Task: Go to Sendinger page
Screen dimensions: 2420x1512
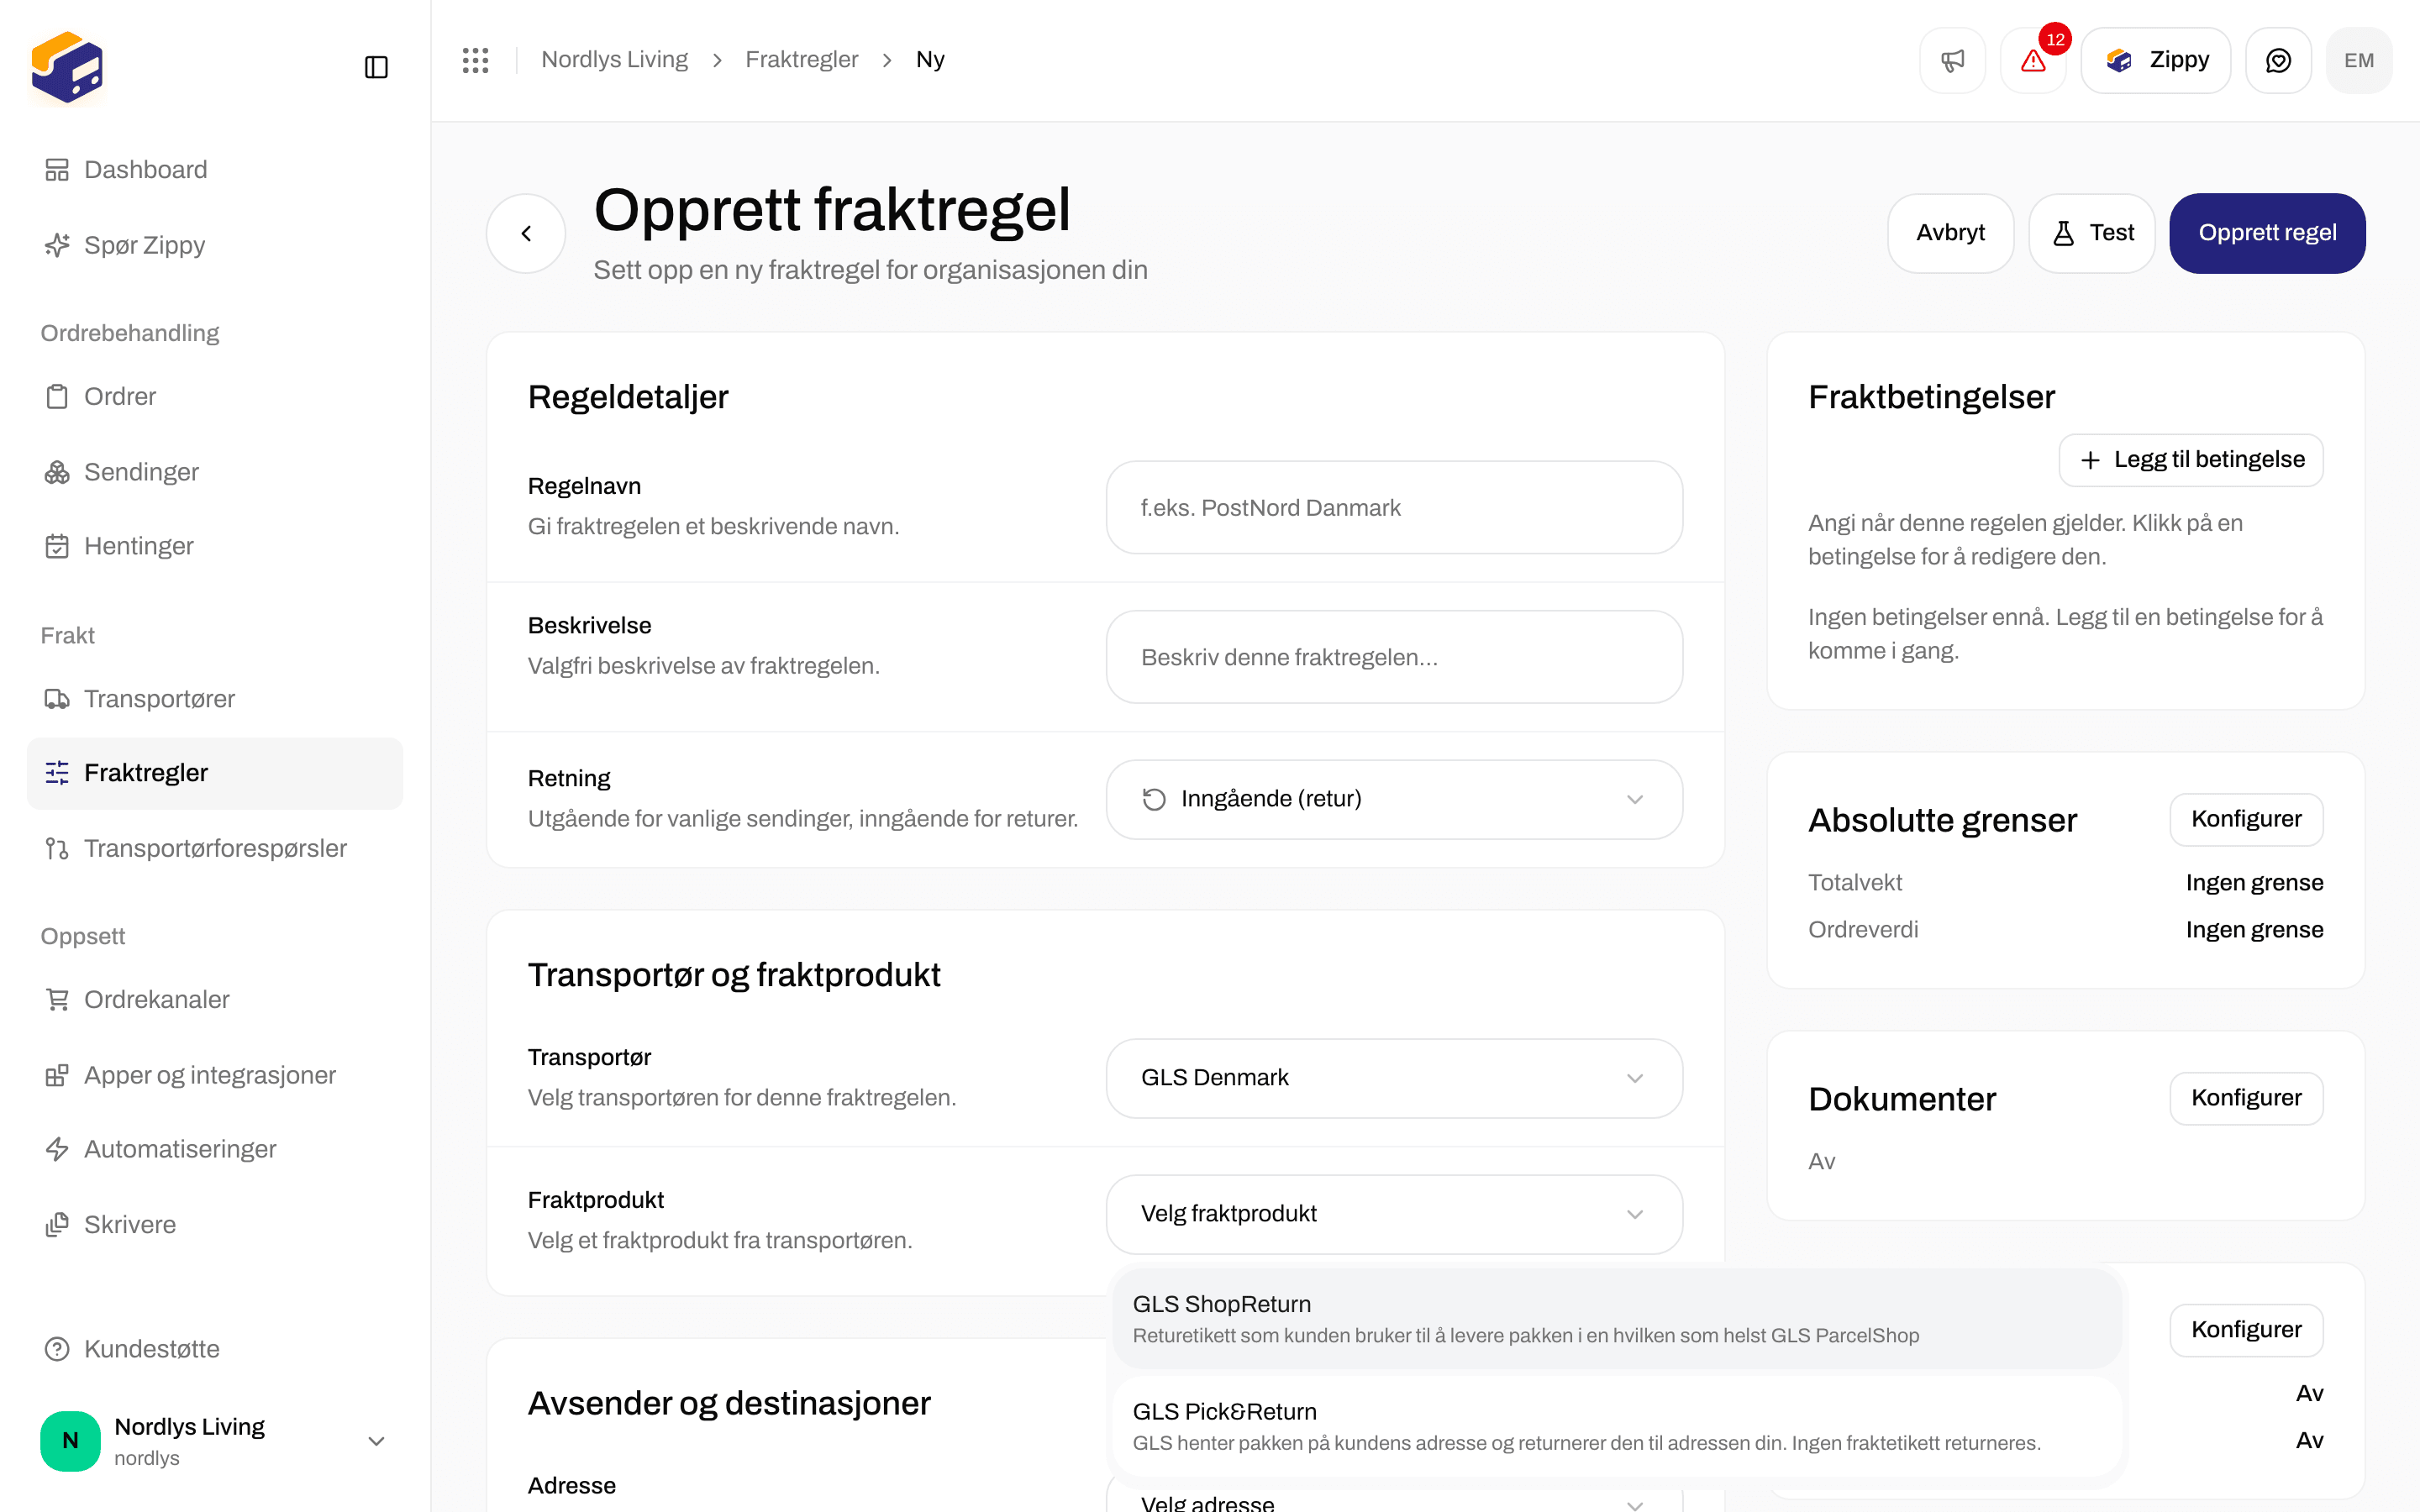Action: 215,472
